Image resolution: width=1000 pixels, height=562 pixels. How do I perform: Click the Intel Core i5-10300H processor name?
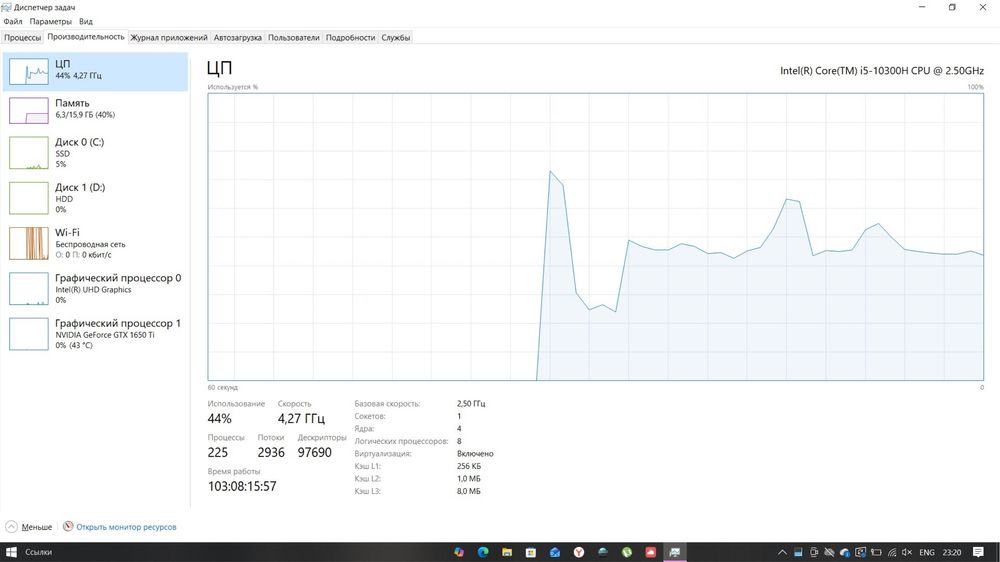(882, 71)
